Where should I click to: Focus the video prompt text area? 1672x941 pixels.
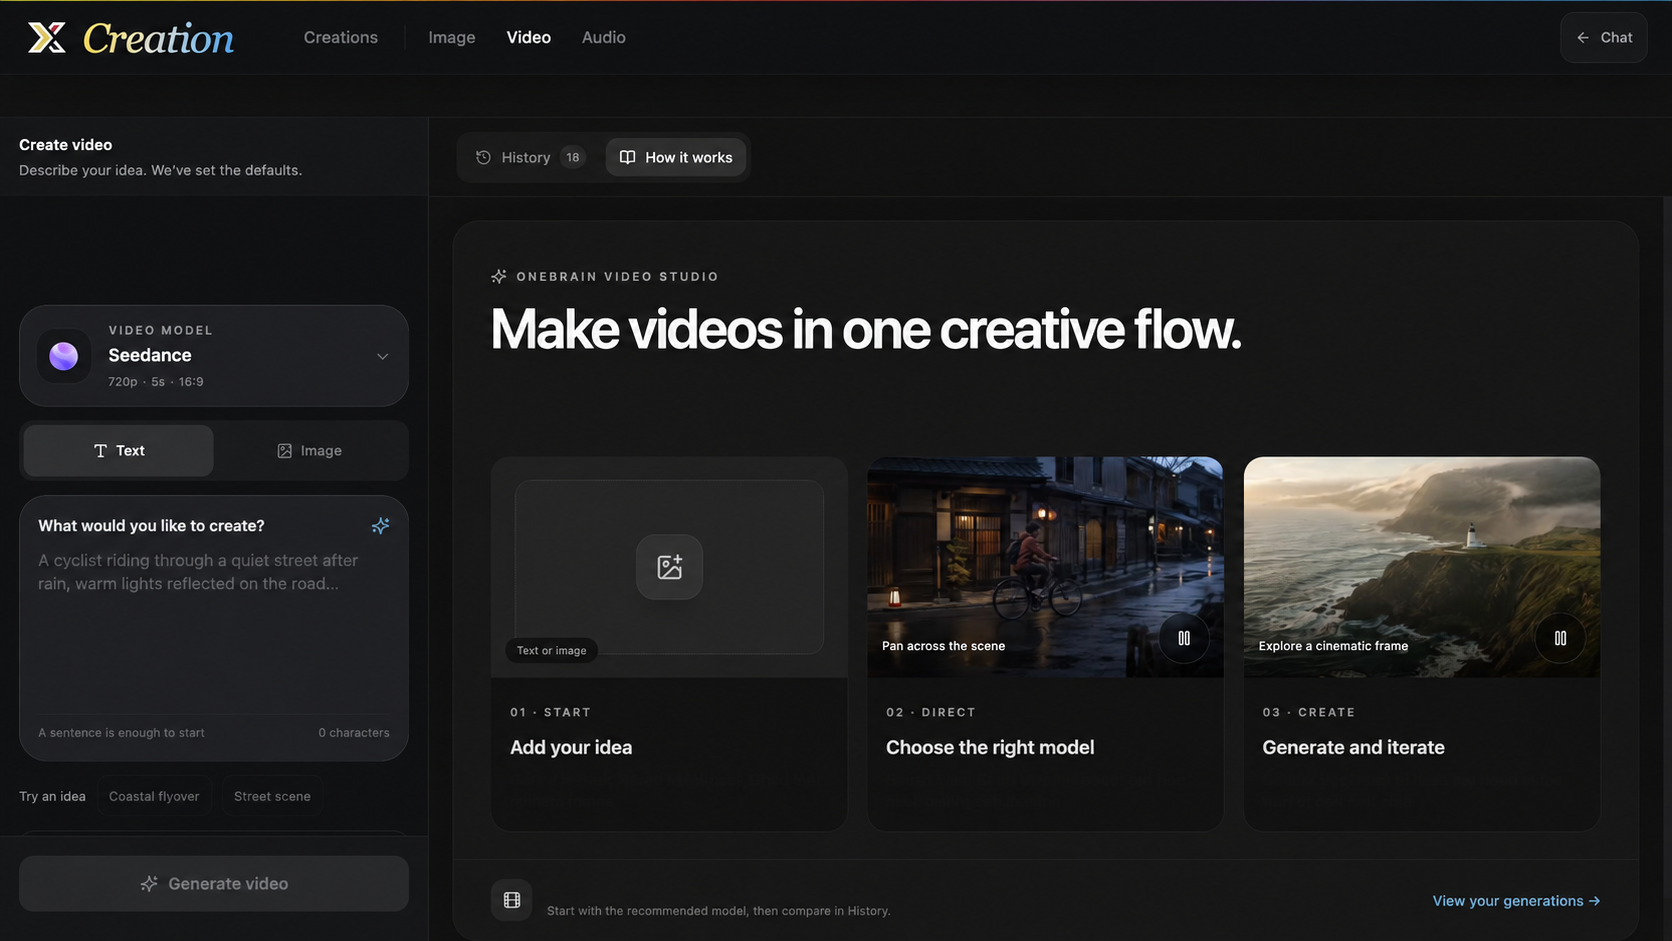[x=214, y=630]
